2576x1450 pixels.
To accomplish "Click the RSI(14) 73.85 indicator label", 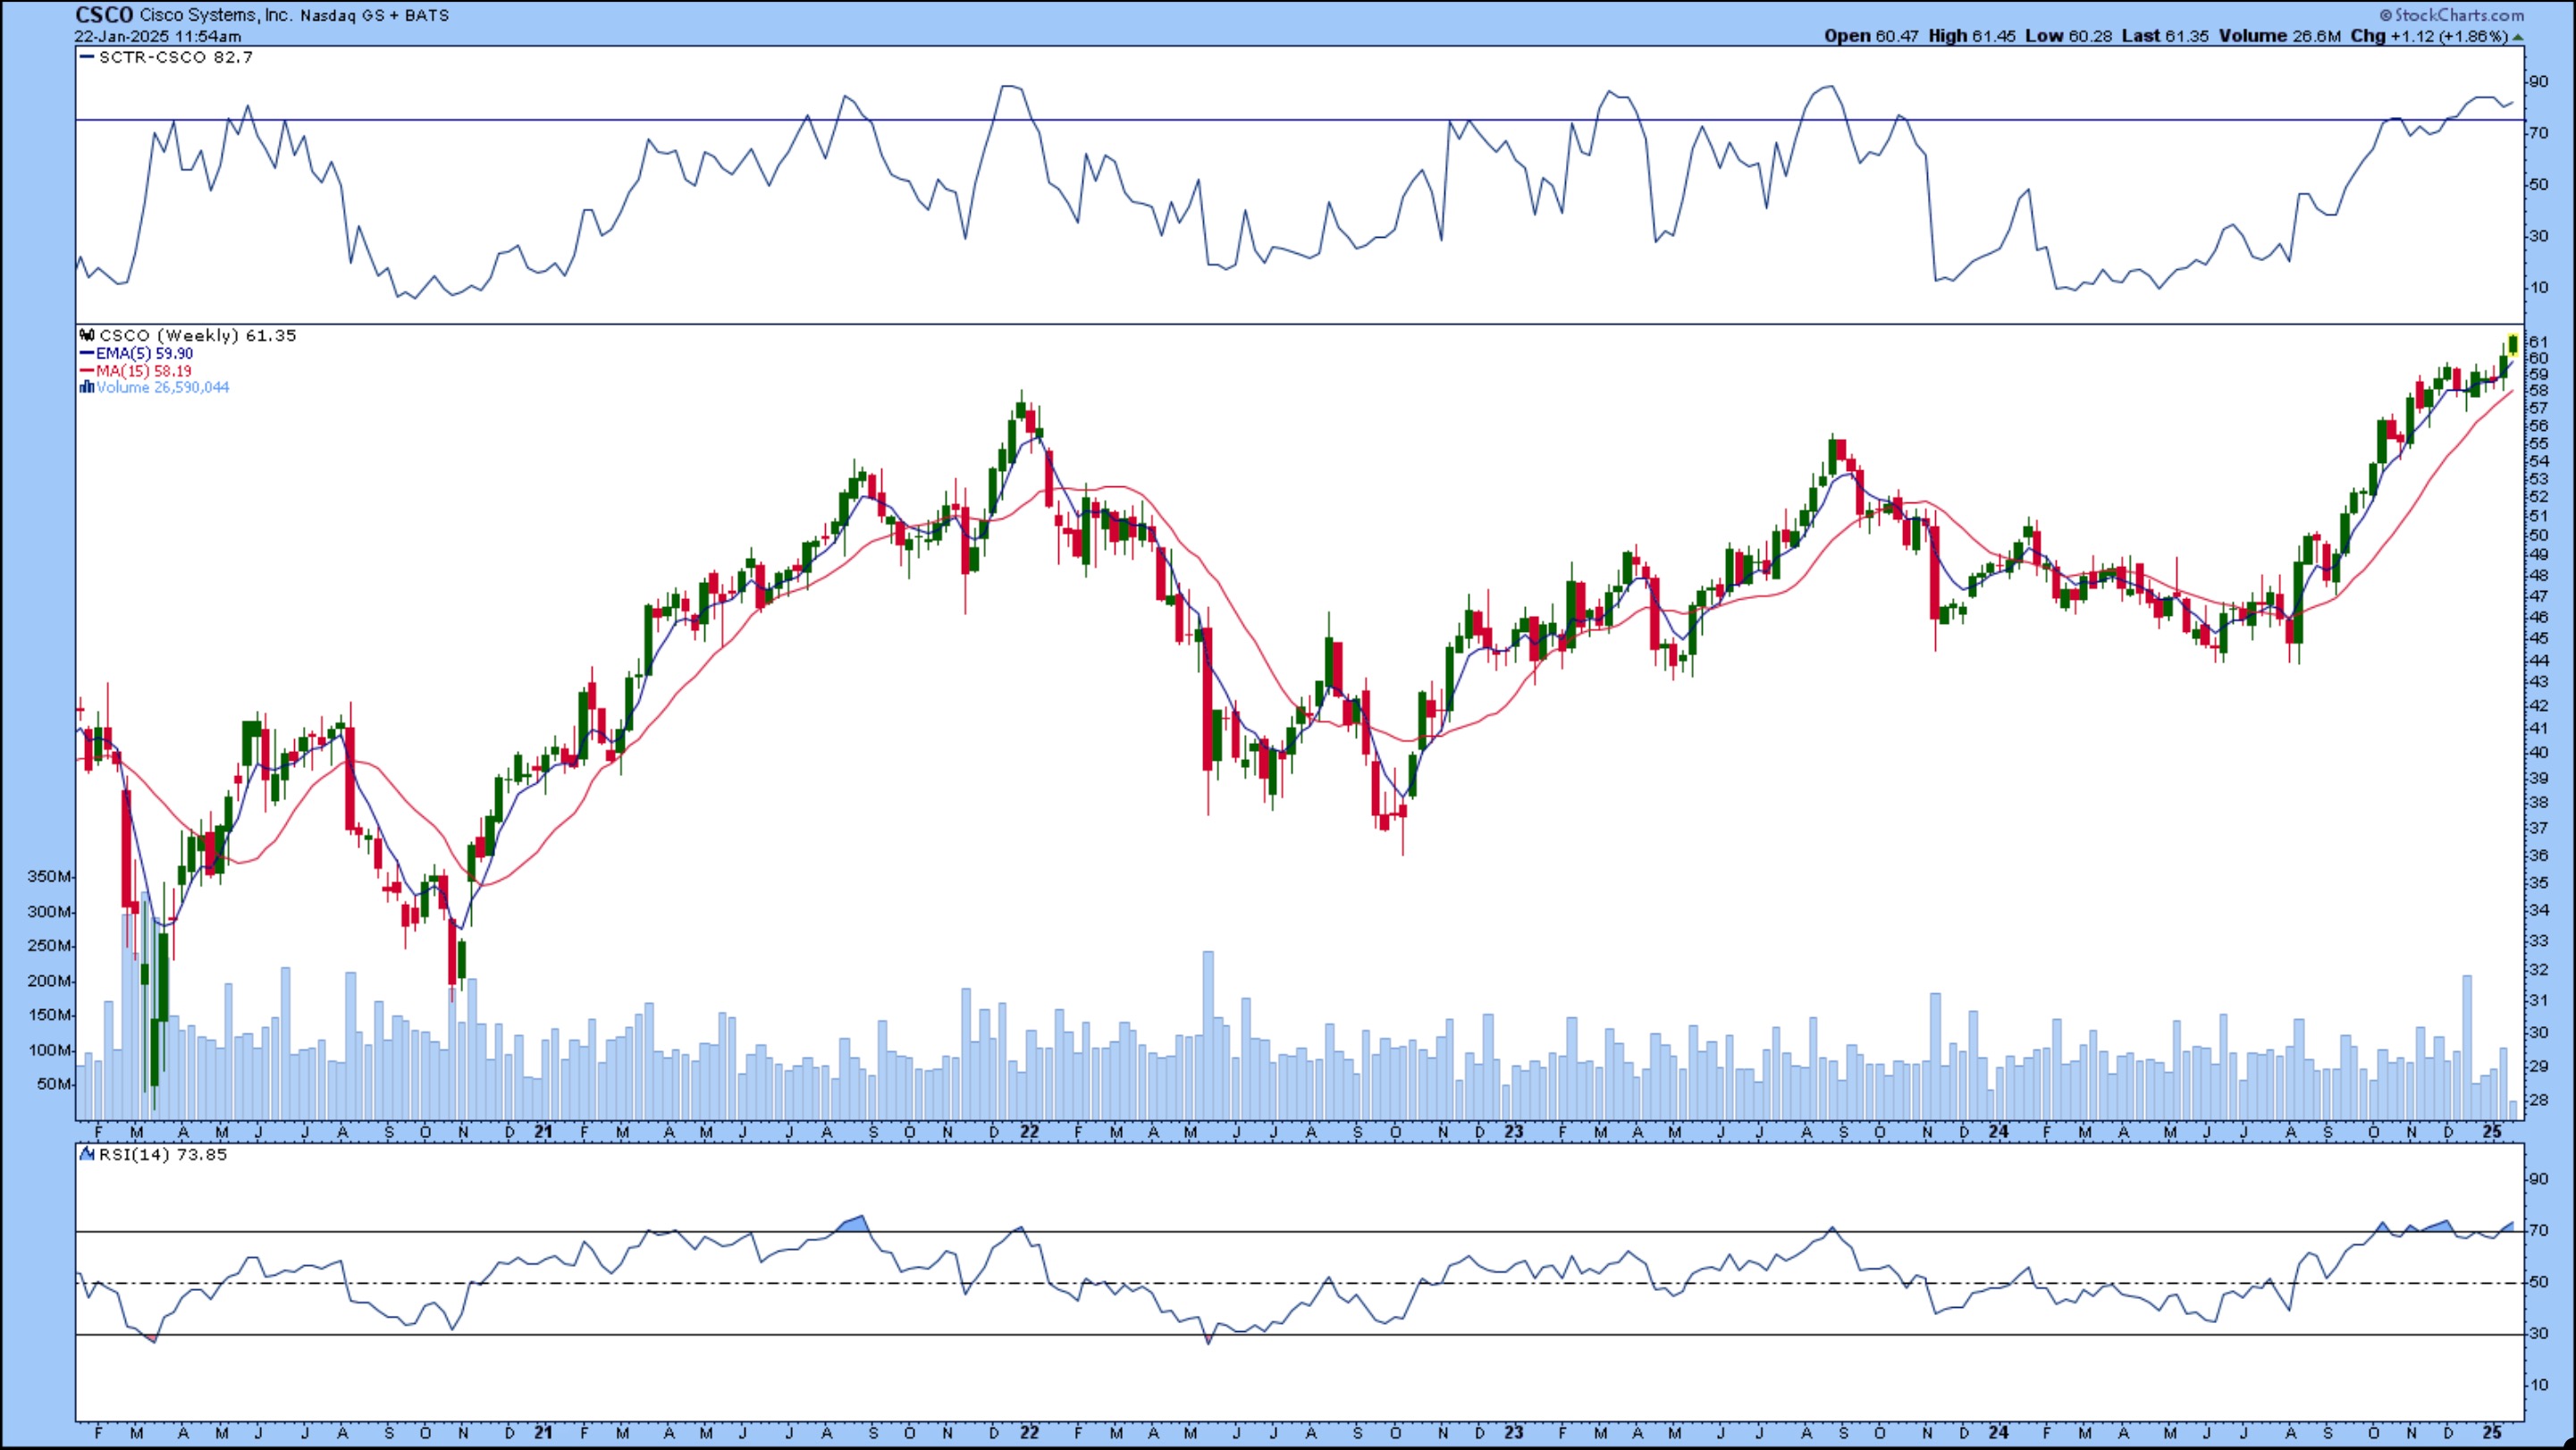I will tap(162, 1155).
